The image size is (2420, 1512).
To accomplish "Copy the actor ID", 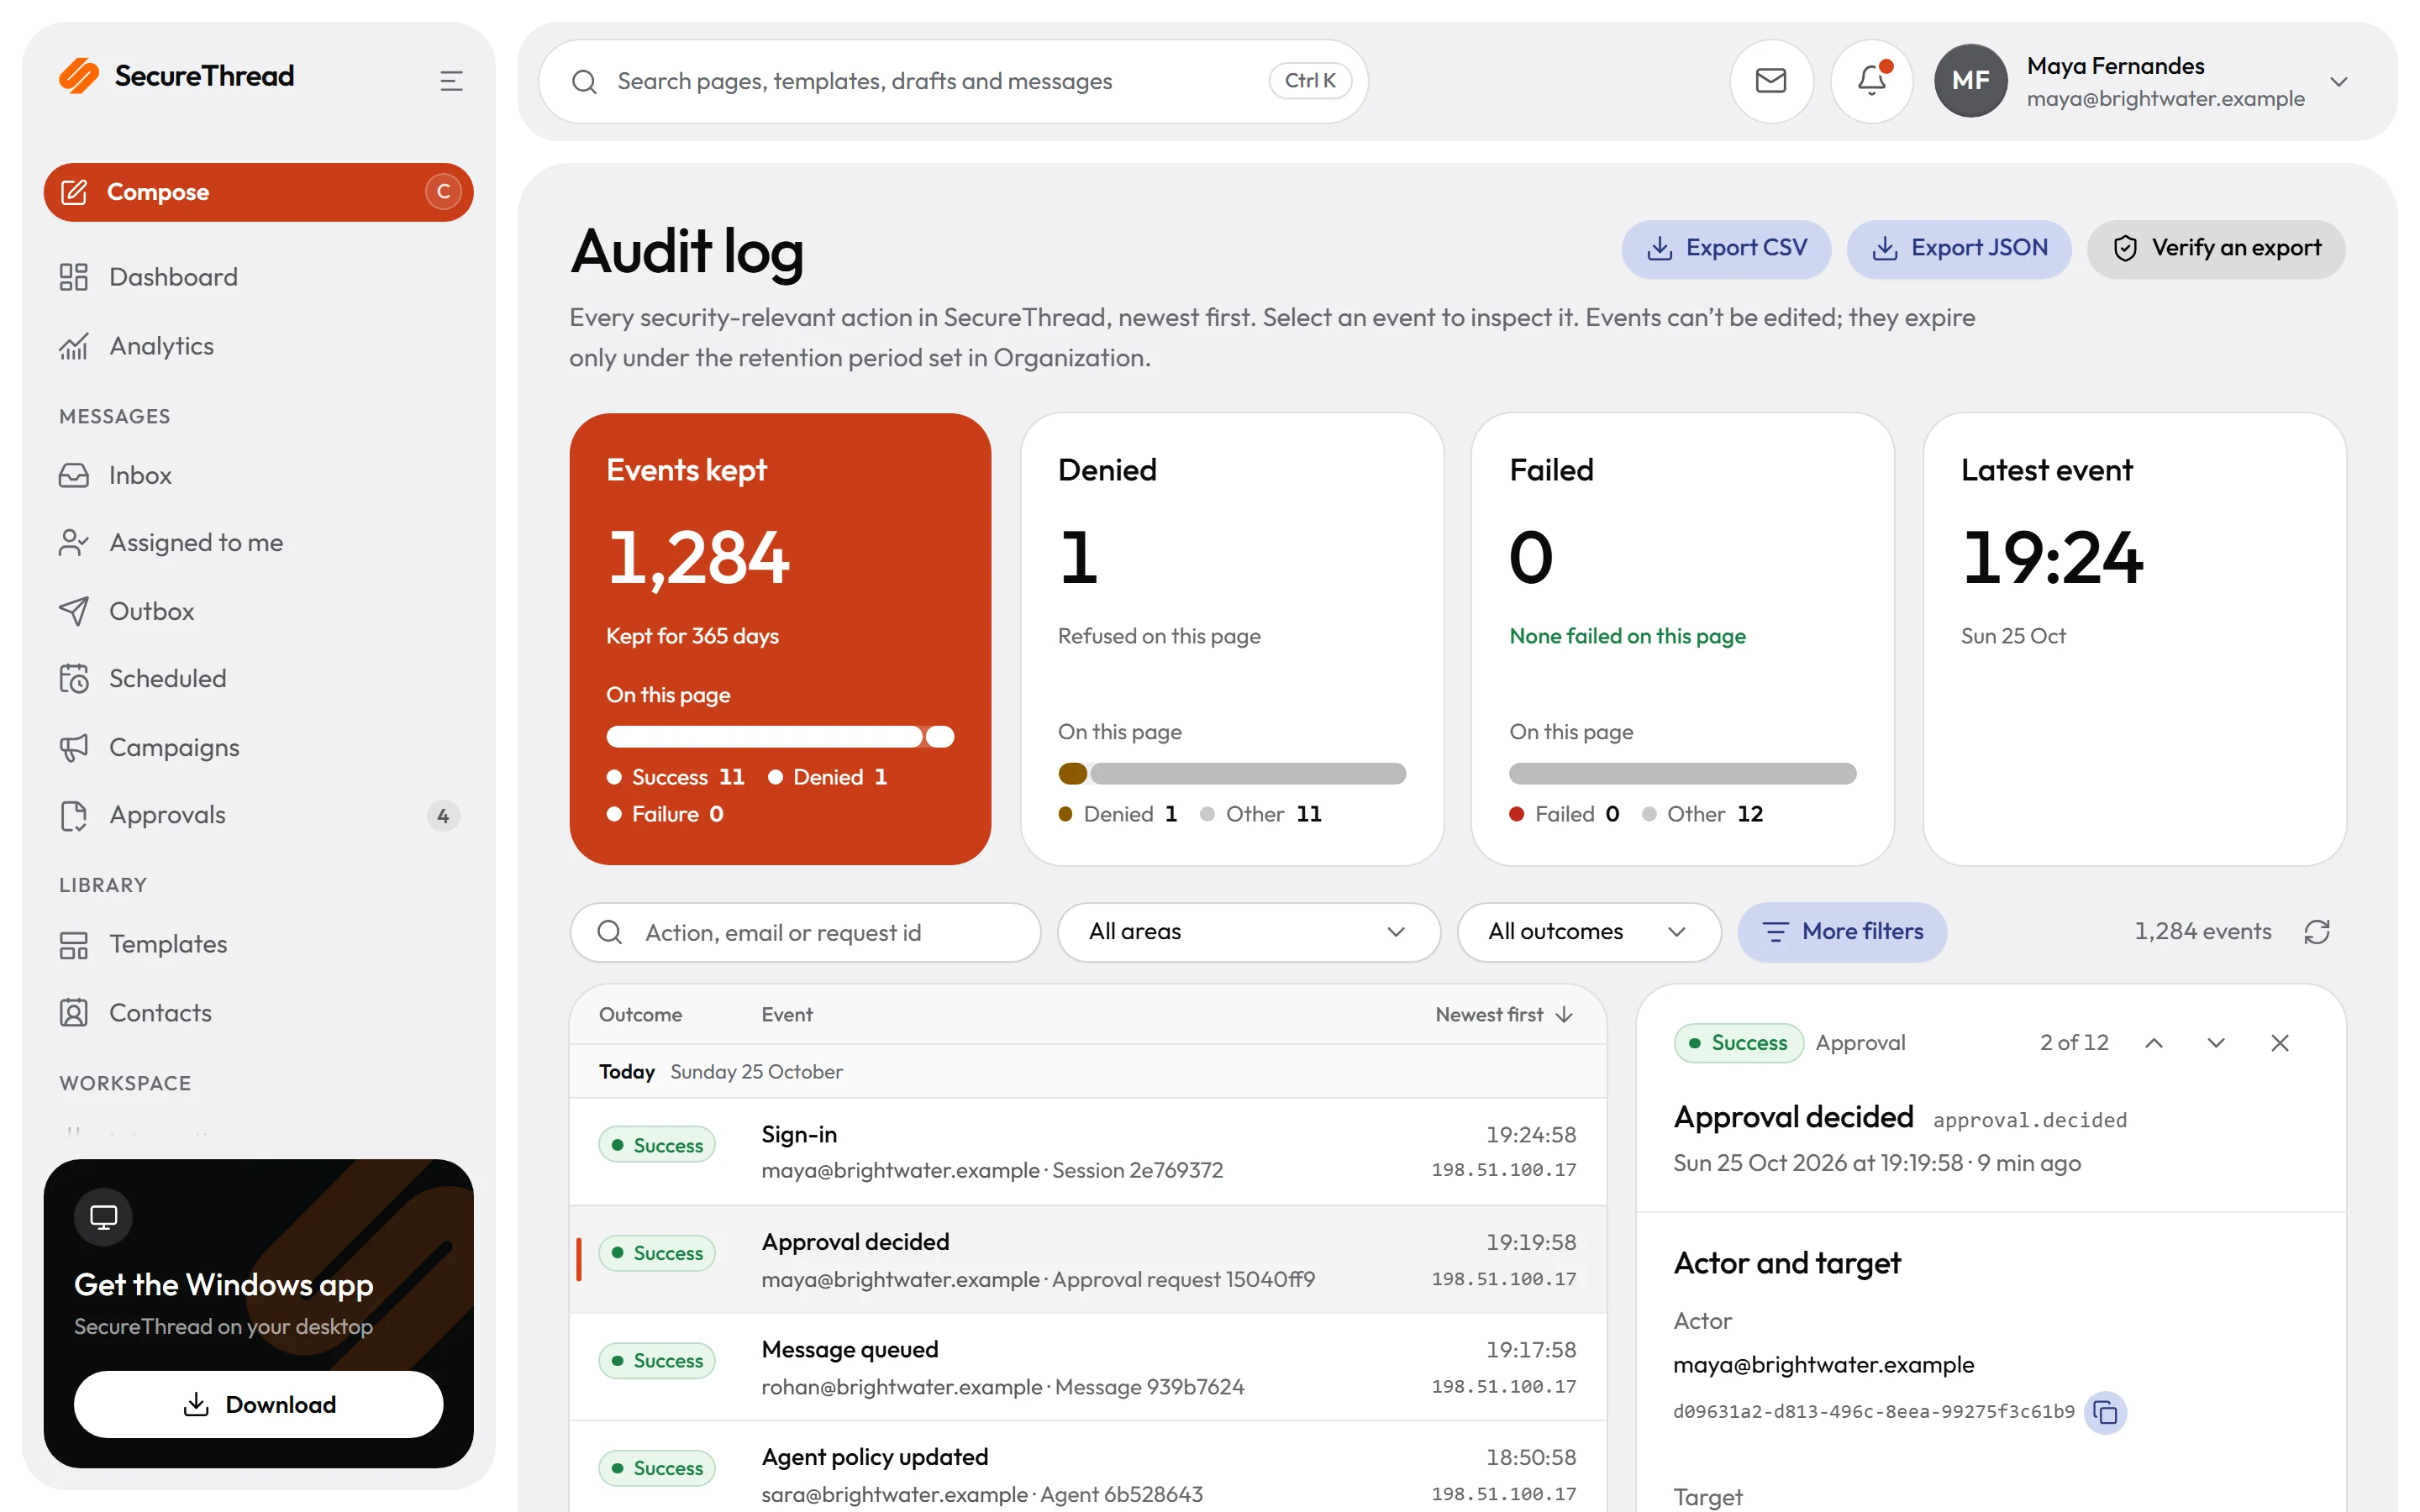I will click(2105, 1412).
